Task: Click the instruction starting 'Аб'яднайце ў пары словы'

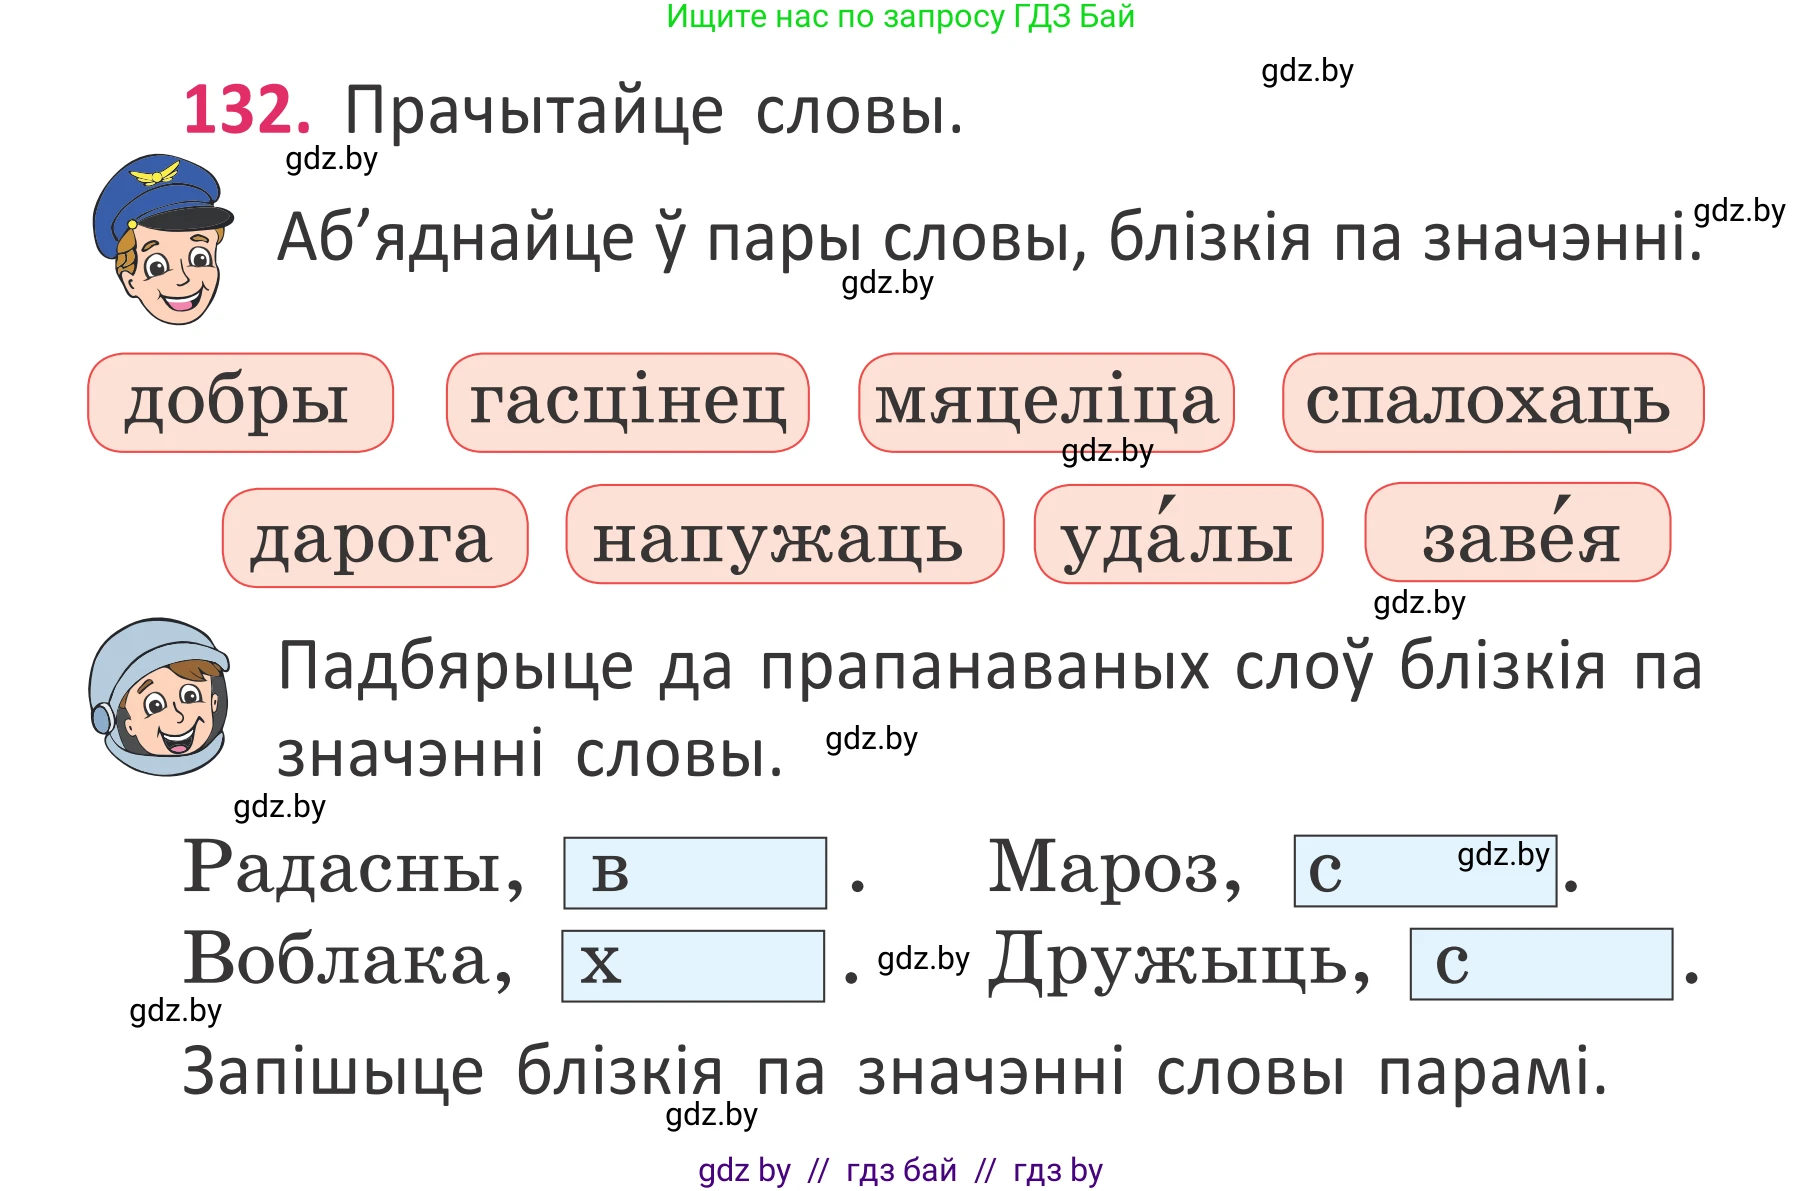Action: tap(990, 238)
